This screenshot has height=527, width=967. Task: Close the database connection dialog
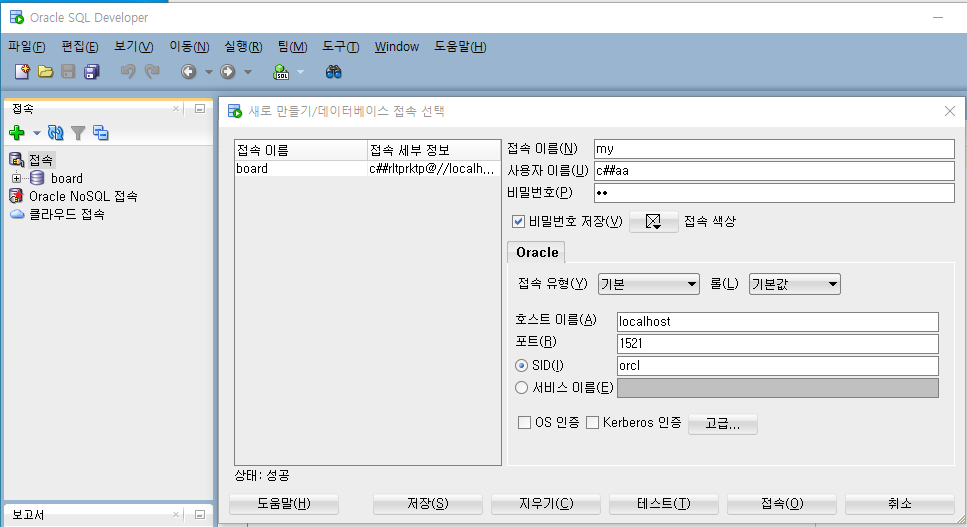(950, 111)
